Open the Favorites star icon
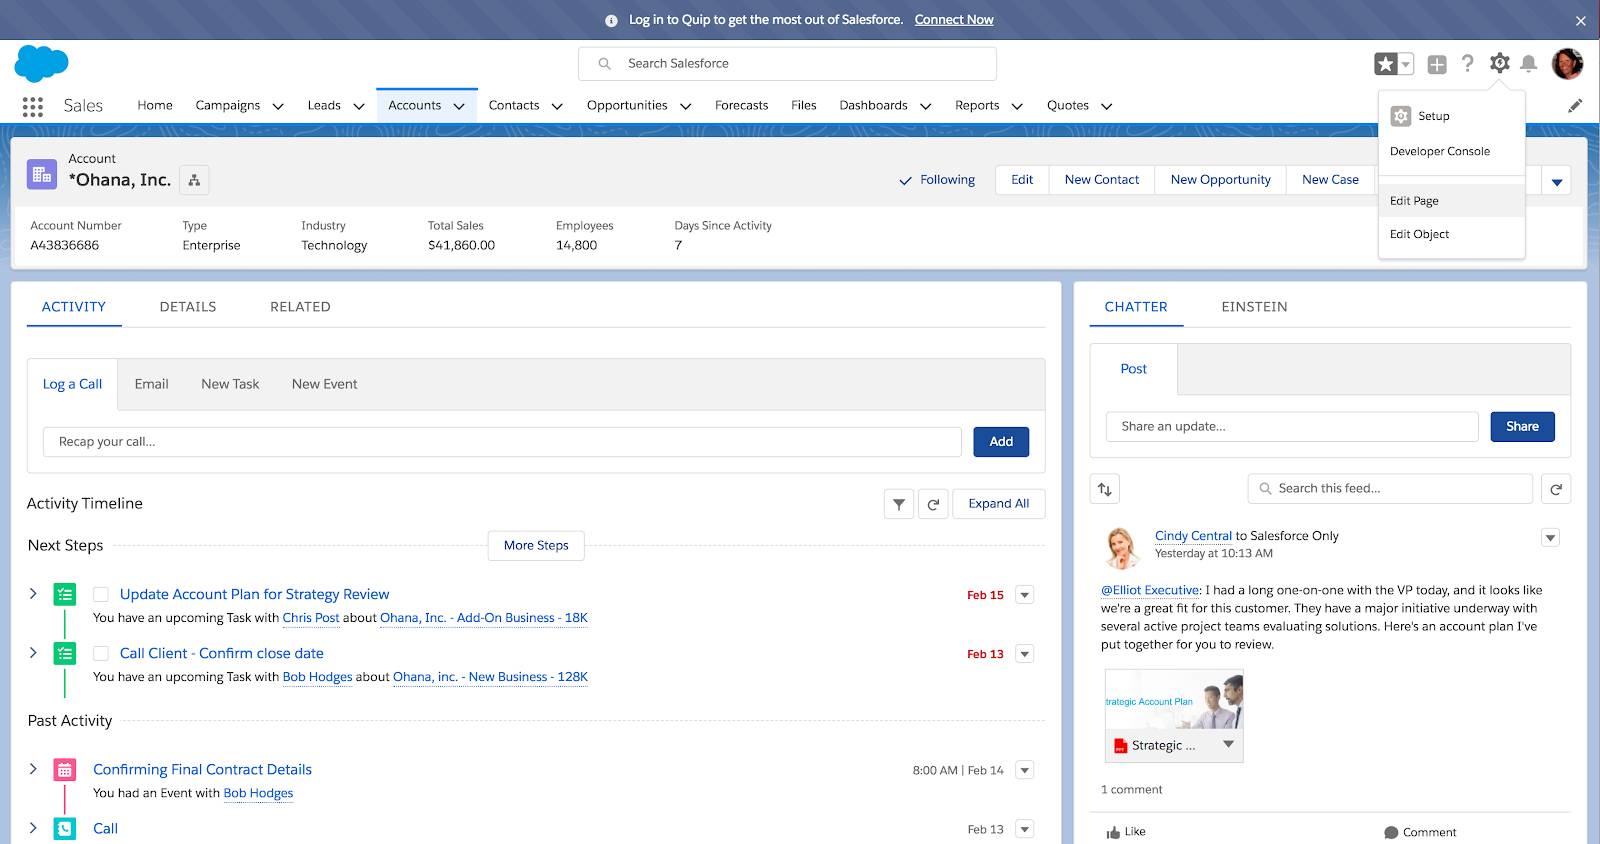The image size is (1600, 844). [1385, 64]
